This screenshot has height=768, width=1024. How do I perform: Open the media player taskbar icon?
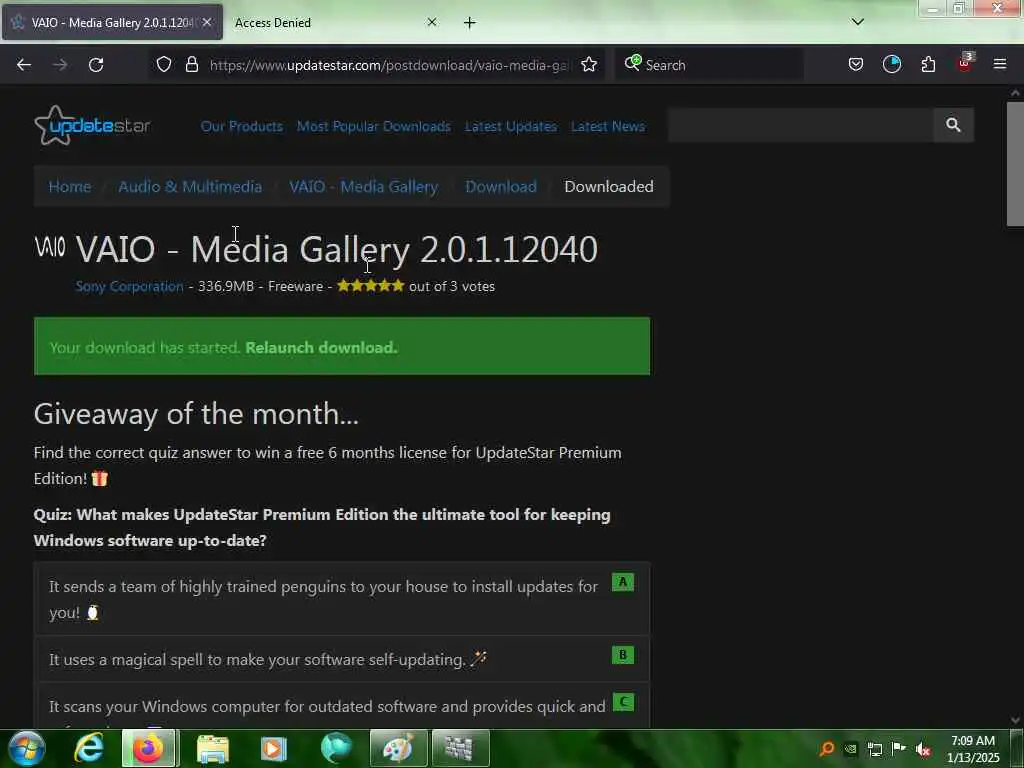tap(274, 748)
